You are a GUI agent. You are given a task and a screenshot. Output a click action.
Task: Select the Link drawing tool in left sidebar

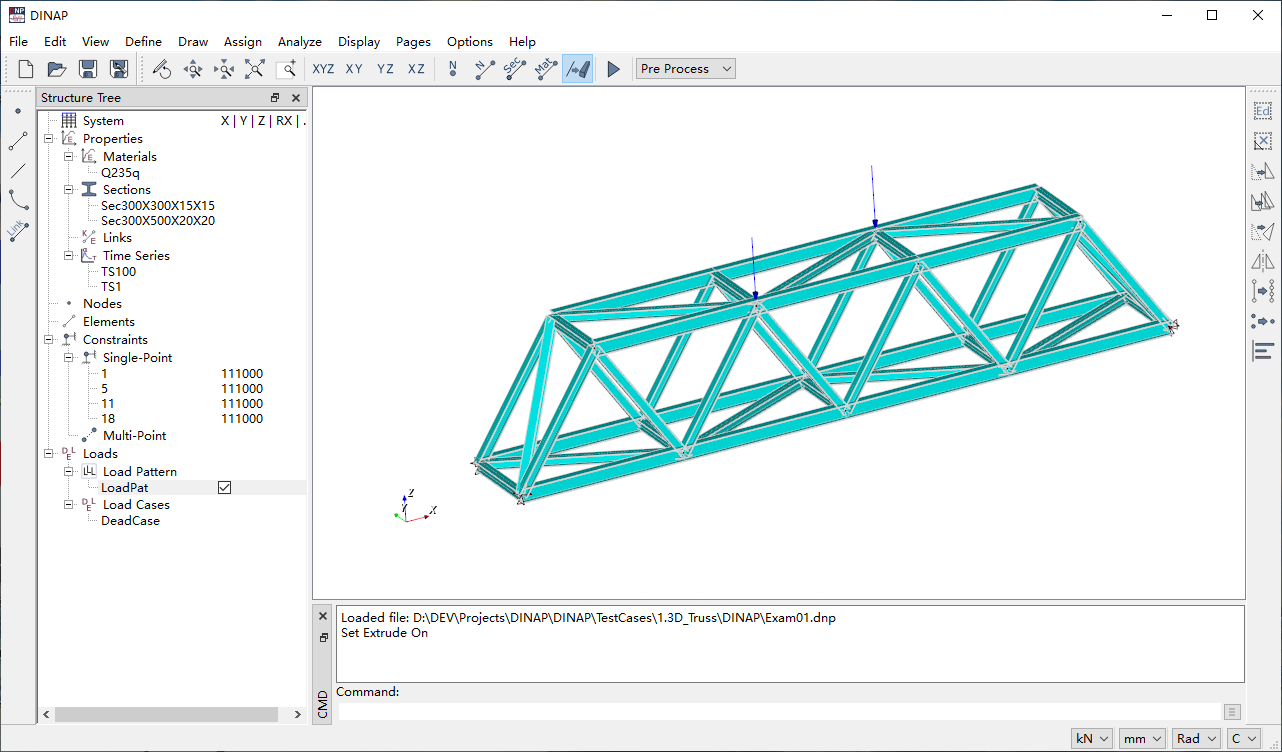click(17, 231)
